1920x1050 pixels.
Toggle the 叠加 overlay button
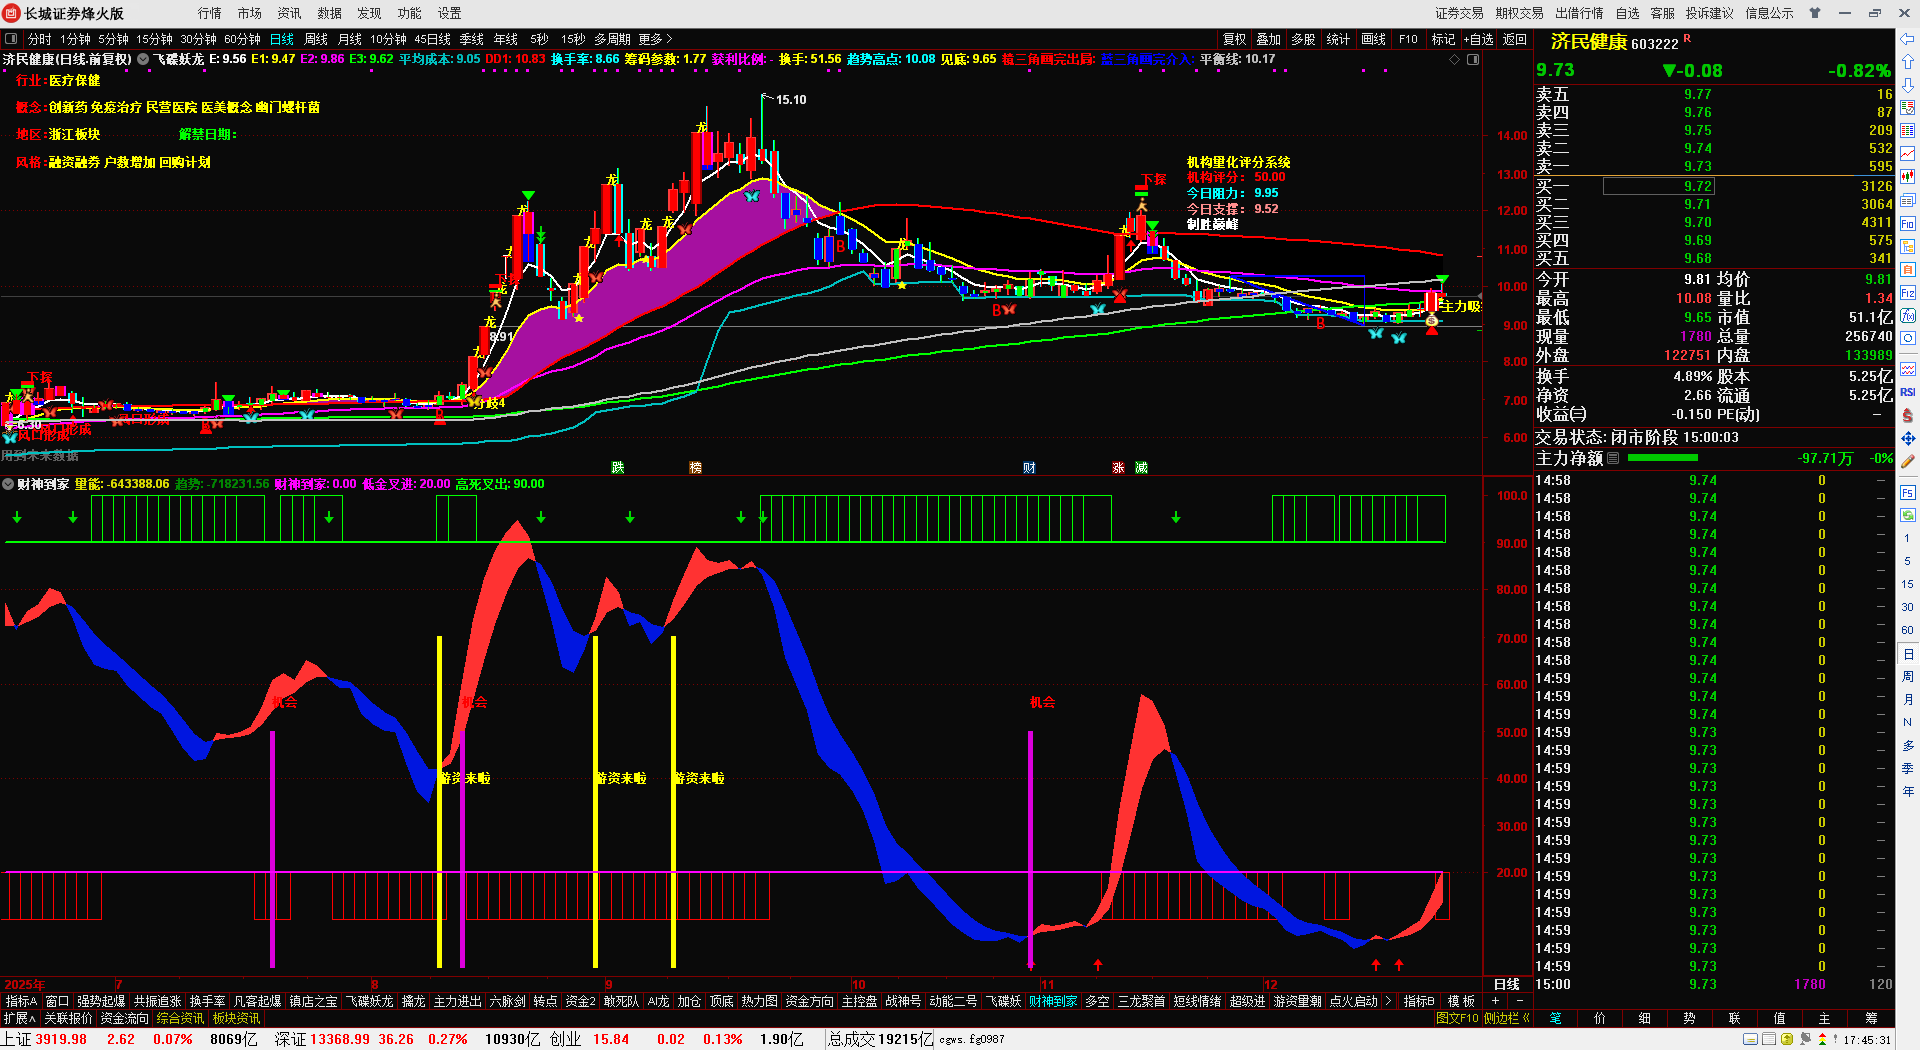coord(1269,39)
